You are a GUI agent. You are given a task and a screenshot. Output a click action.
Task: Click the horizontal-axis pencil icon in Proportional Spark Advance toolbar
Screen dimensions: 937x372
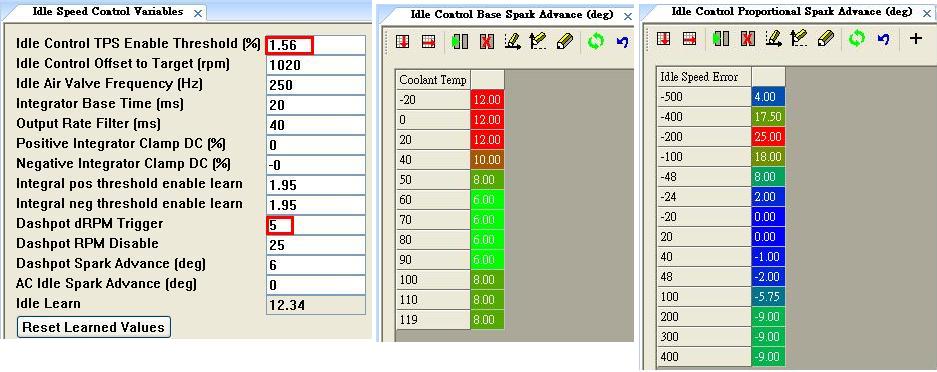pos(773,39)
